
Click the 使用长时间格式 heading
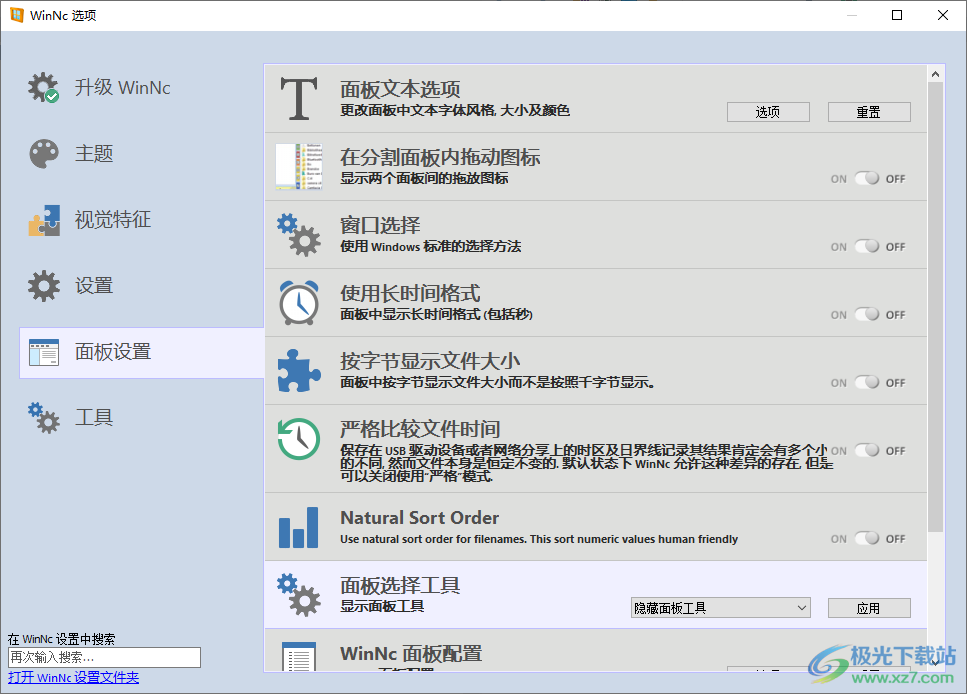click(x=410, y=293)
